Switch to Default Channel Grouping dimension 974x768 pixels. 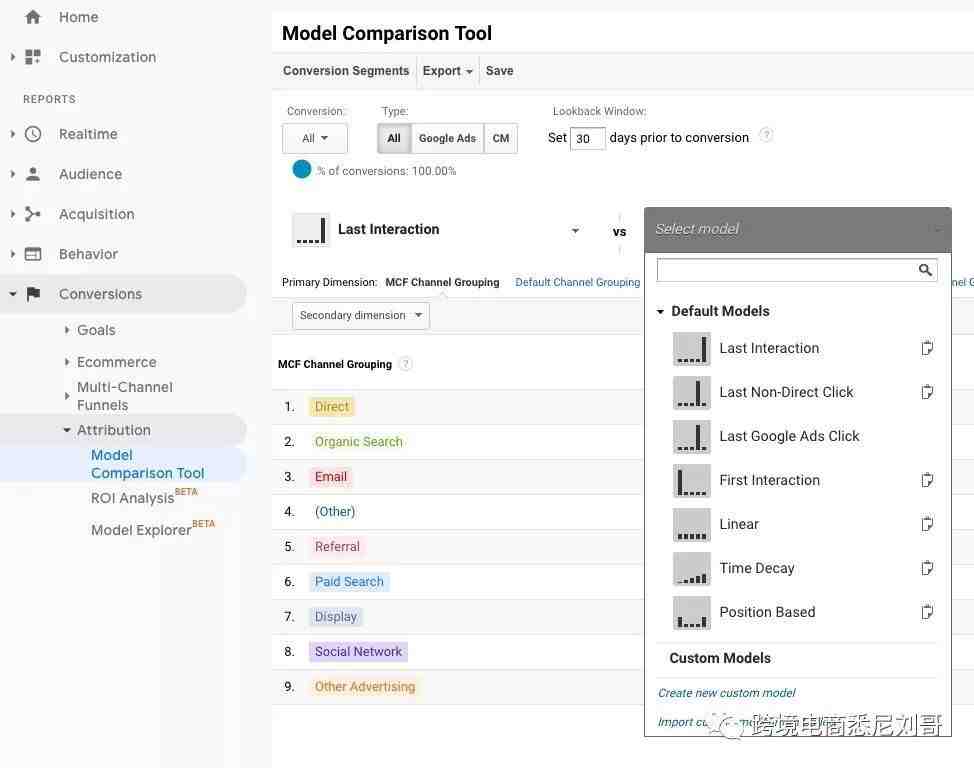577,282
